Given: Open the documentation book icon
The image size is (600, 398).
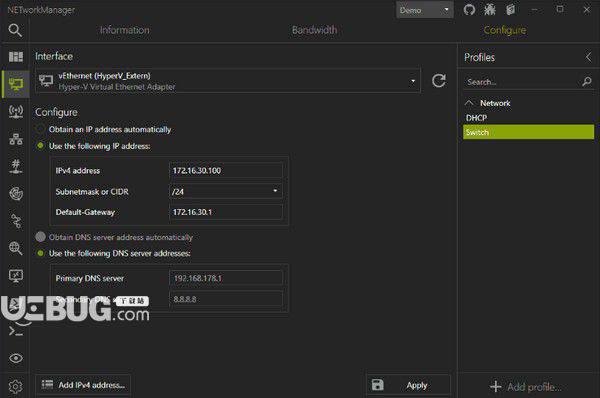Looking at the screenshot, I should coord(510,10).
